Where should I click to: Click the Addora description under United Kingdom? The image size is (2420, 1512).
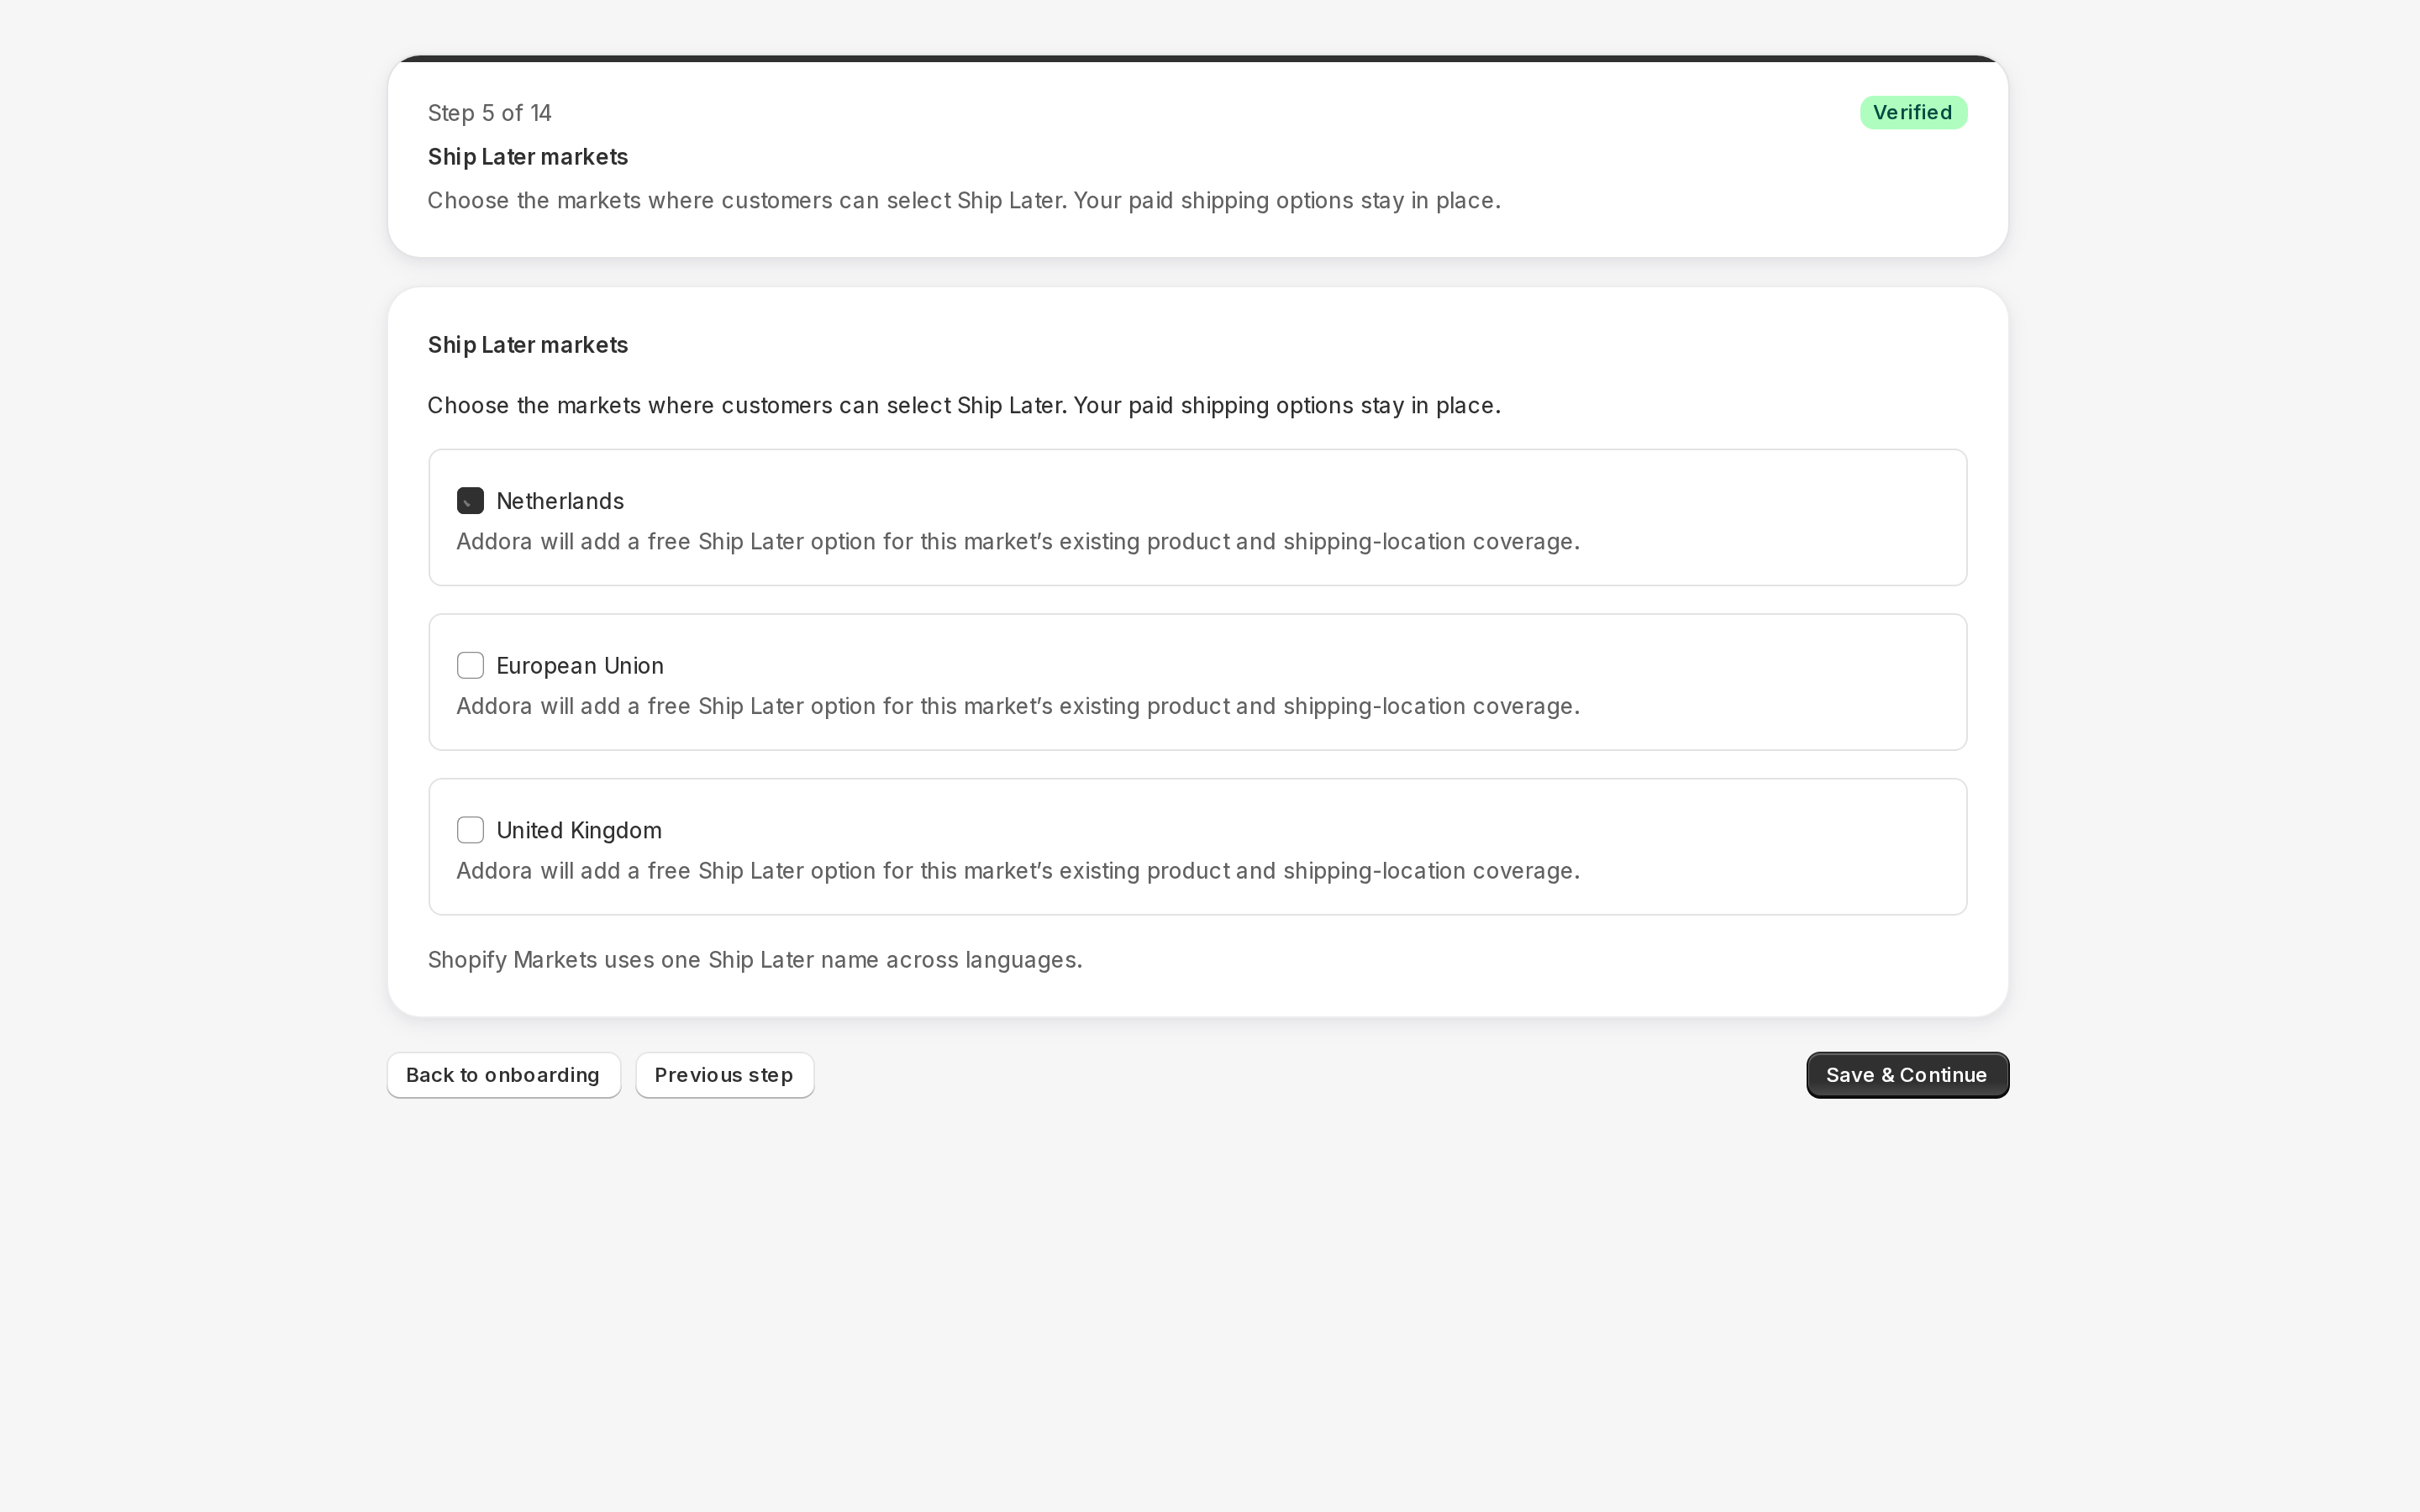(x=1018, y=871)
